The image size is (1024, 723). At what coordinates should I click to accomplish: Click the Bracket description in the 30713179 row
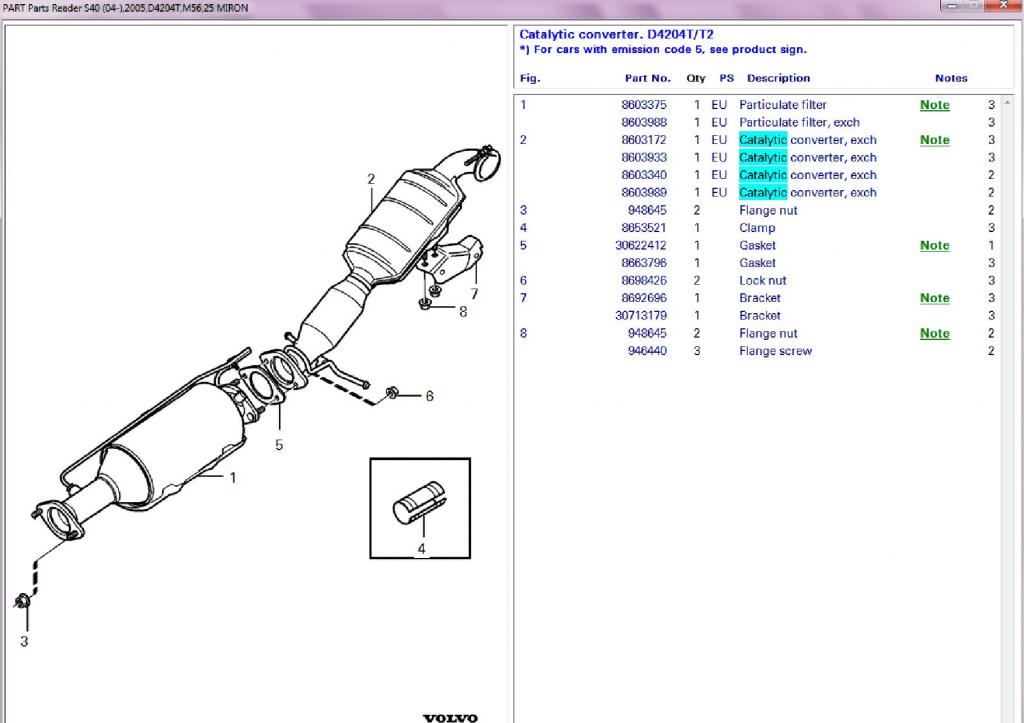pos(760,315)
